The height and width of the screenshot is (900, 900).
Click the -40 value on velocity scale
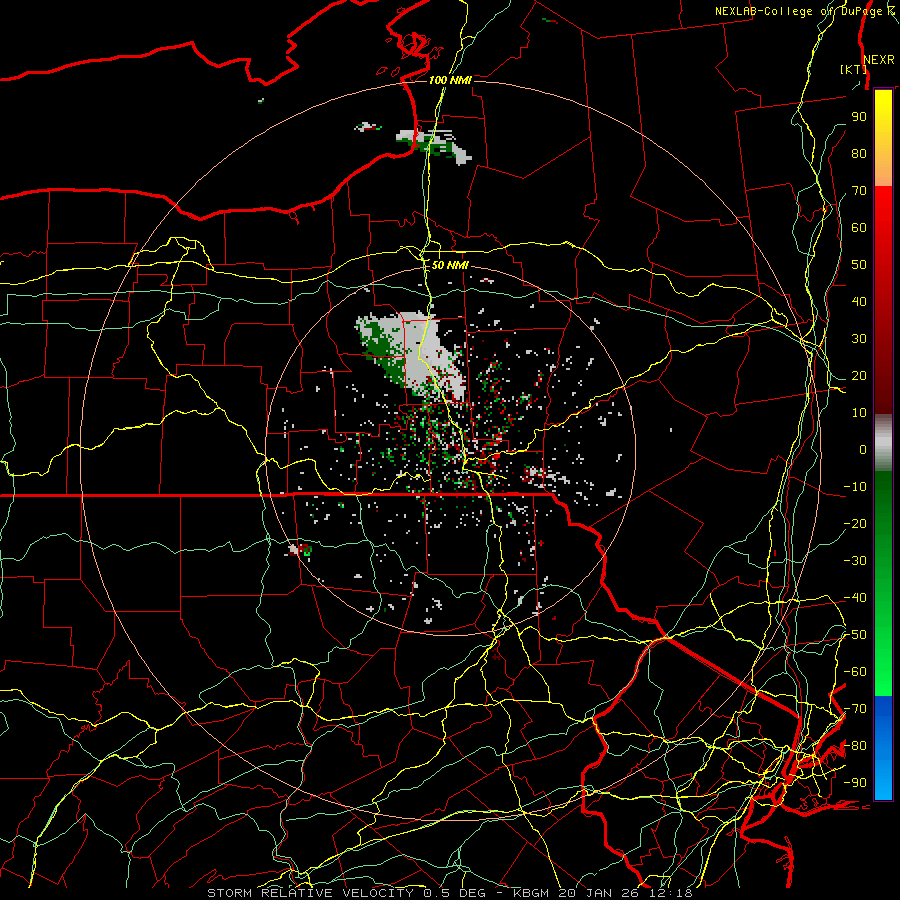coord(855,598)
